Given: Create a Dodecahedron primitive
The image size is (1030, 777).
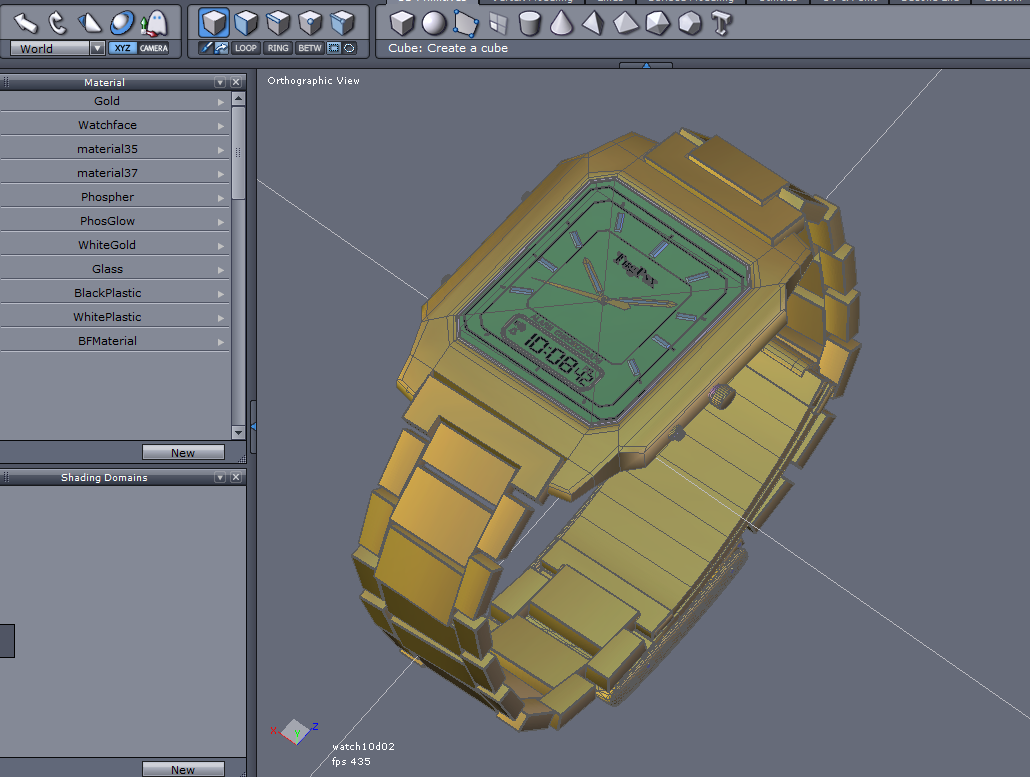Looking at the screenshot, I should [x=690, y=24].
